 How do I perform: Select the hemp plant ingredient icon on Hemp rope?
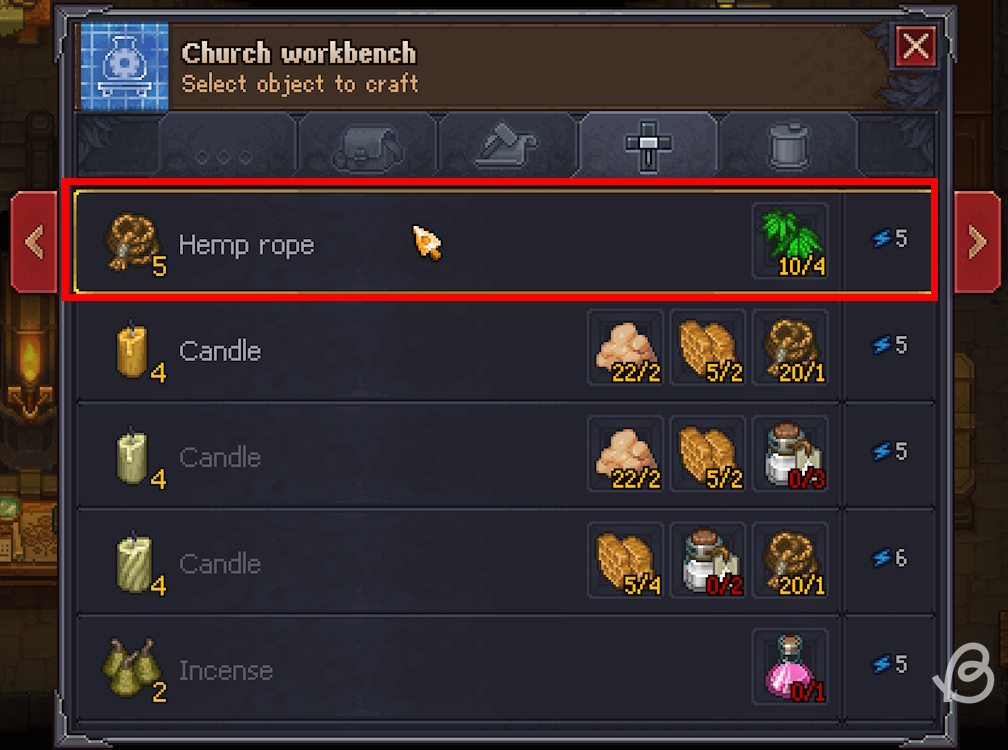[x=790, y=242]
